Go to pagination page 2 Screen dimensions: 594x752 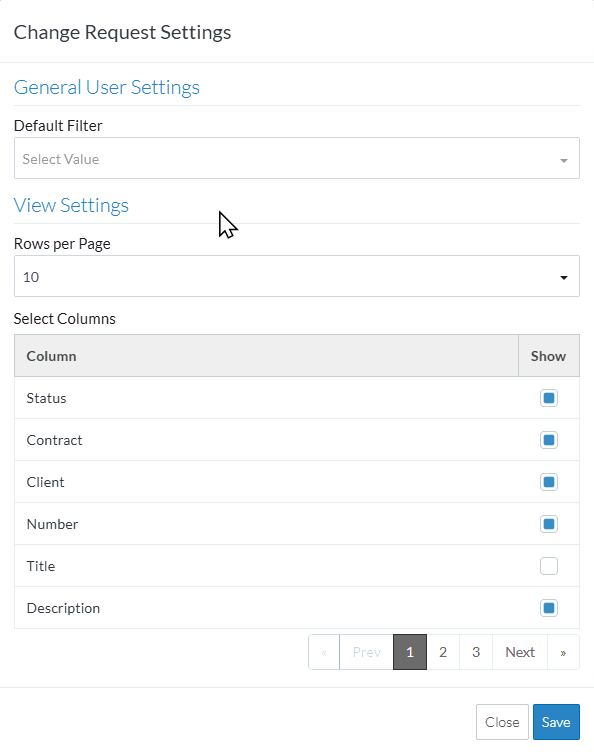coord(443,652)
